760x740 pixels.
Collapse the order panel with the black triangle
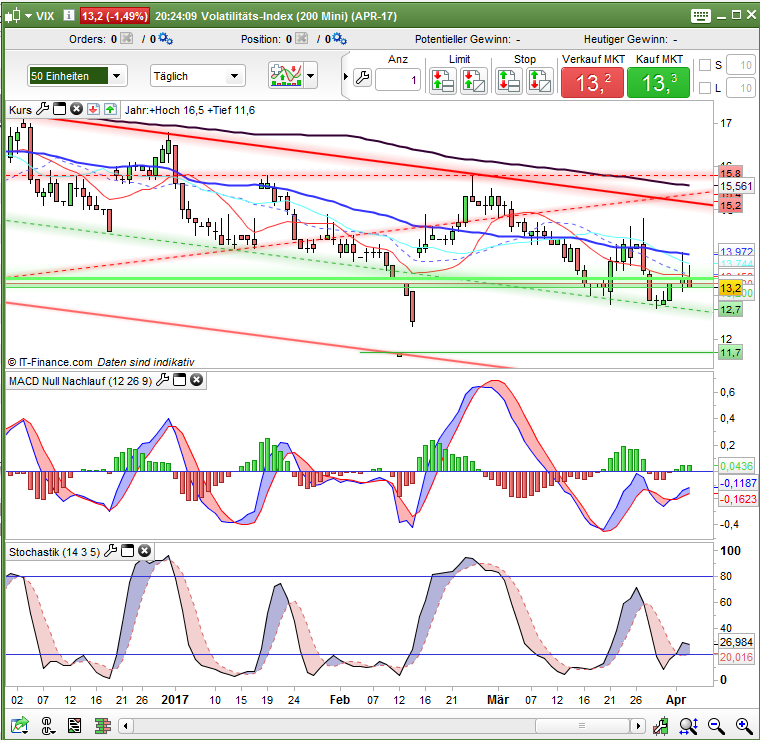[346, 77]
